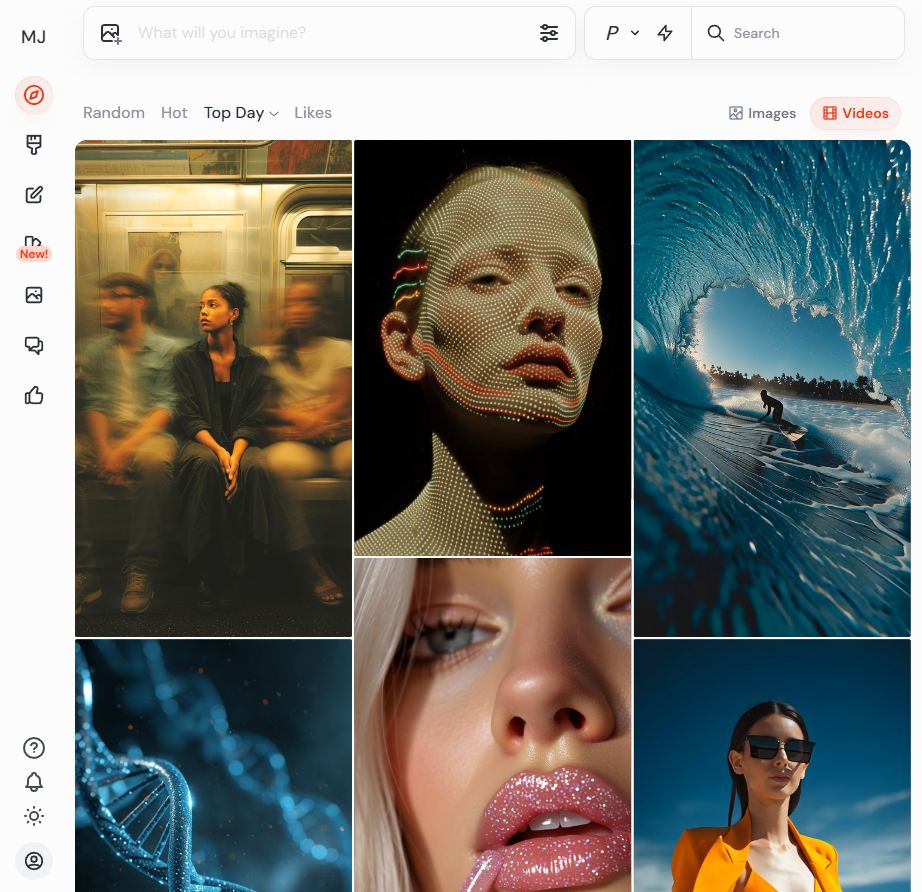Open the Help question mark icon

(x=34, y=748)
